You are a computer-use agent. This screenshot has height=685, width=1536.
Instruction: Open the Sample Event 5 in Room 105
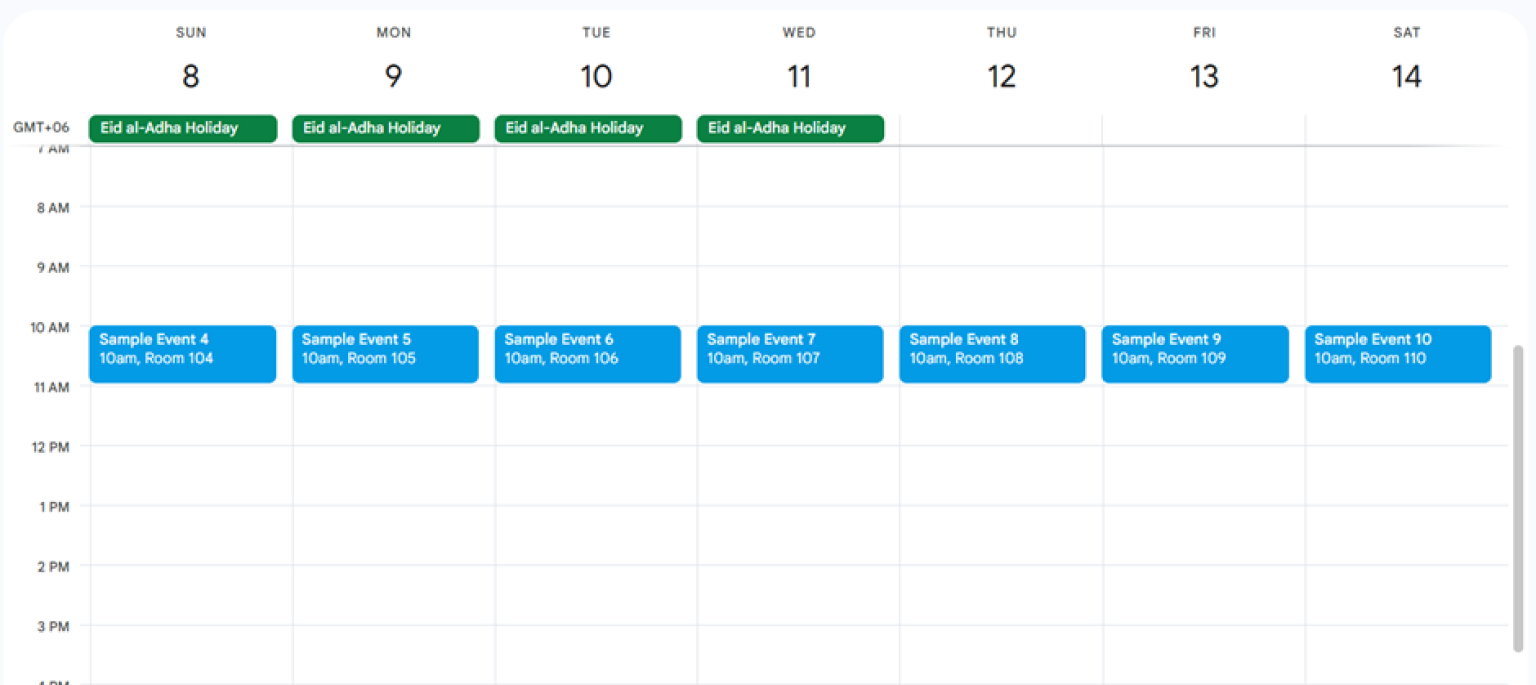pyautogui.click(x=385, y=353)
